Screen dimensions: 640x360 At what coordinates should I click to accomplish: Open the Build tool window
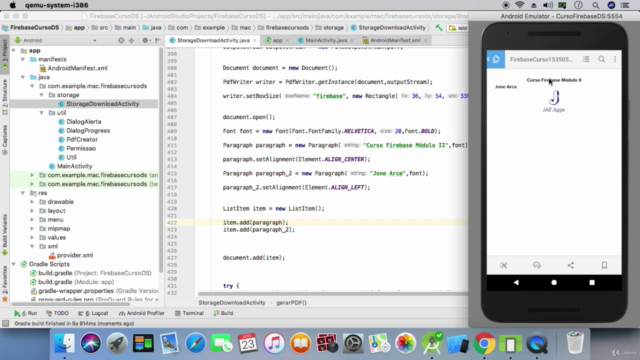223,313
